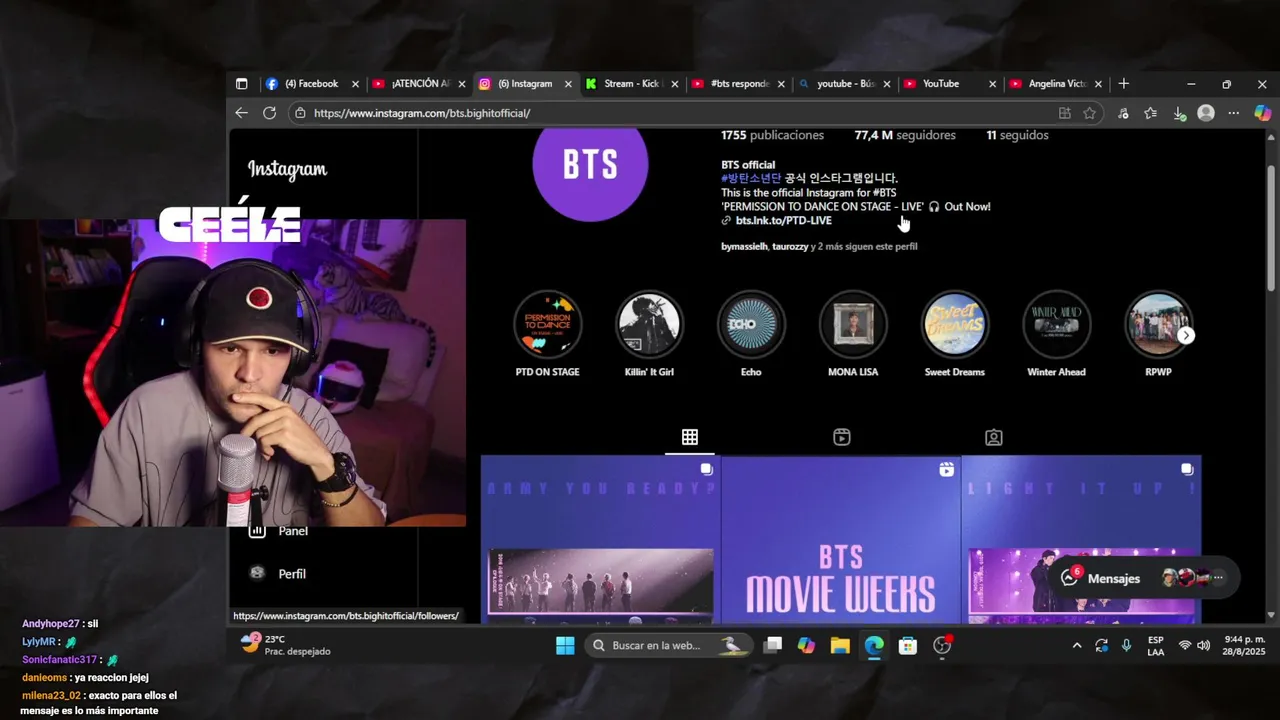The image size is (1280, 720).
Task: Open Copilot icon in browser toolbar
Action: [x=1262, y=113]
